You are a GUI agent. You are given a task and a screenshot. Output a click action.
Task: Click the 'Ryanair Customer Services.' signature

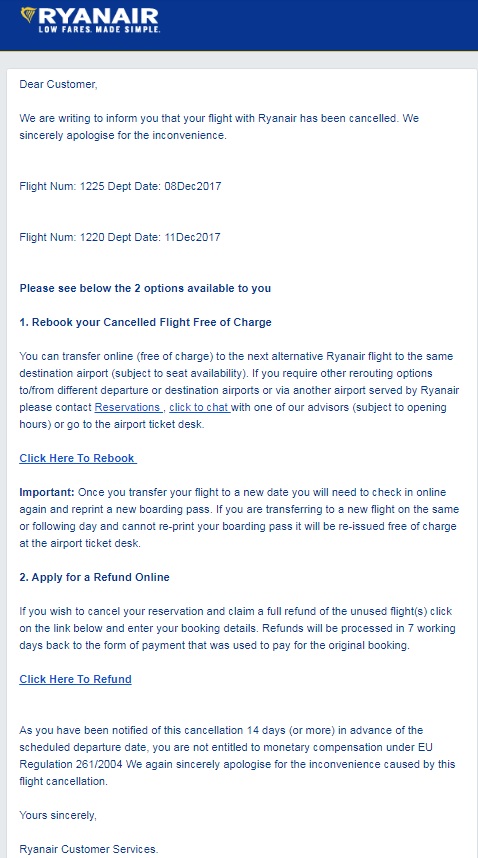pos(89,849)
